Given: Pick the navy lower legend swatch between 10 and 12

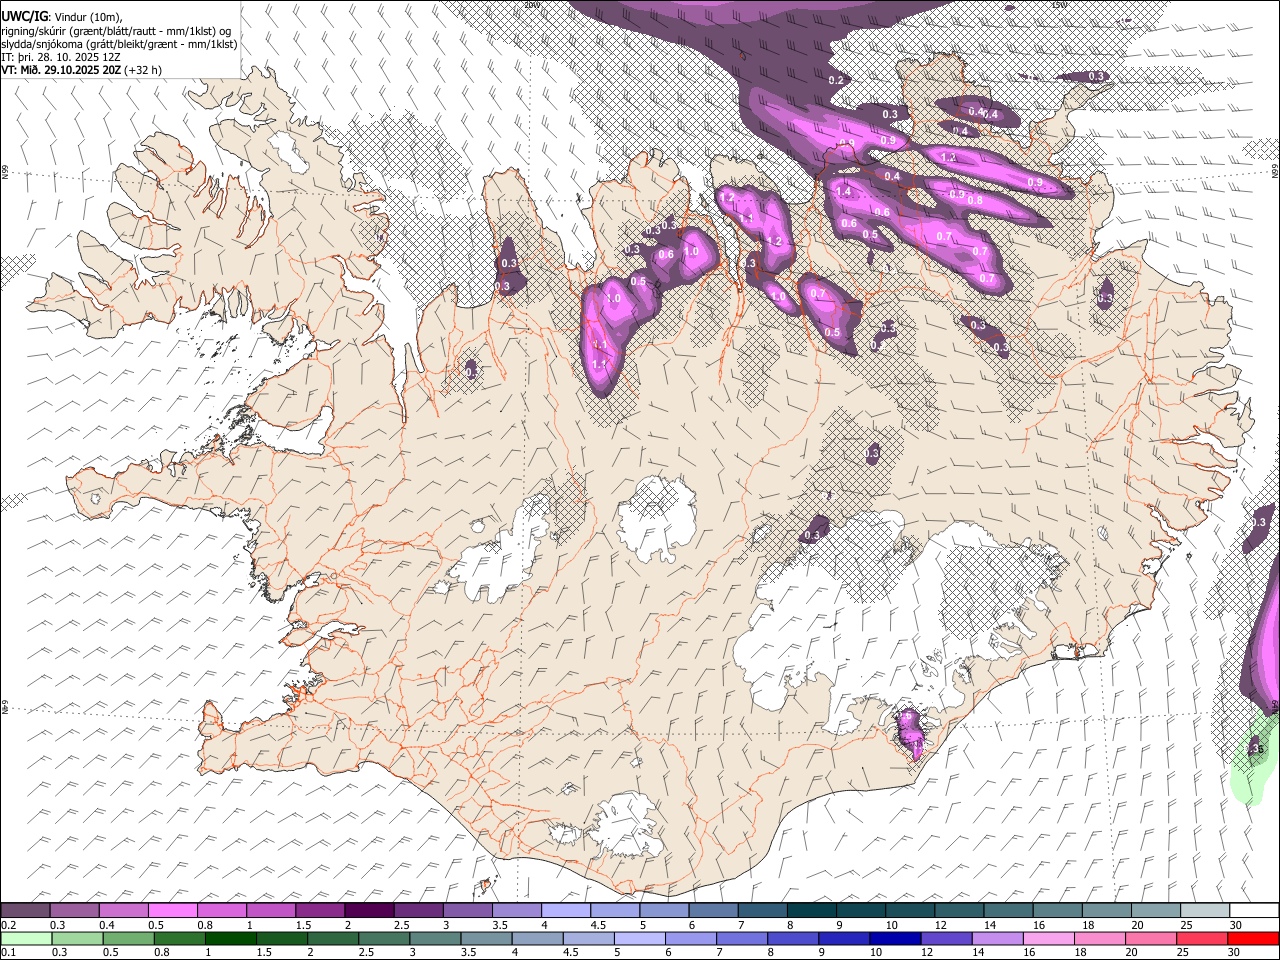Looking at the screenshot, I should pyautogui.click(x=895, y=939).
